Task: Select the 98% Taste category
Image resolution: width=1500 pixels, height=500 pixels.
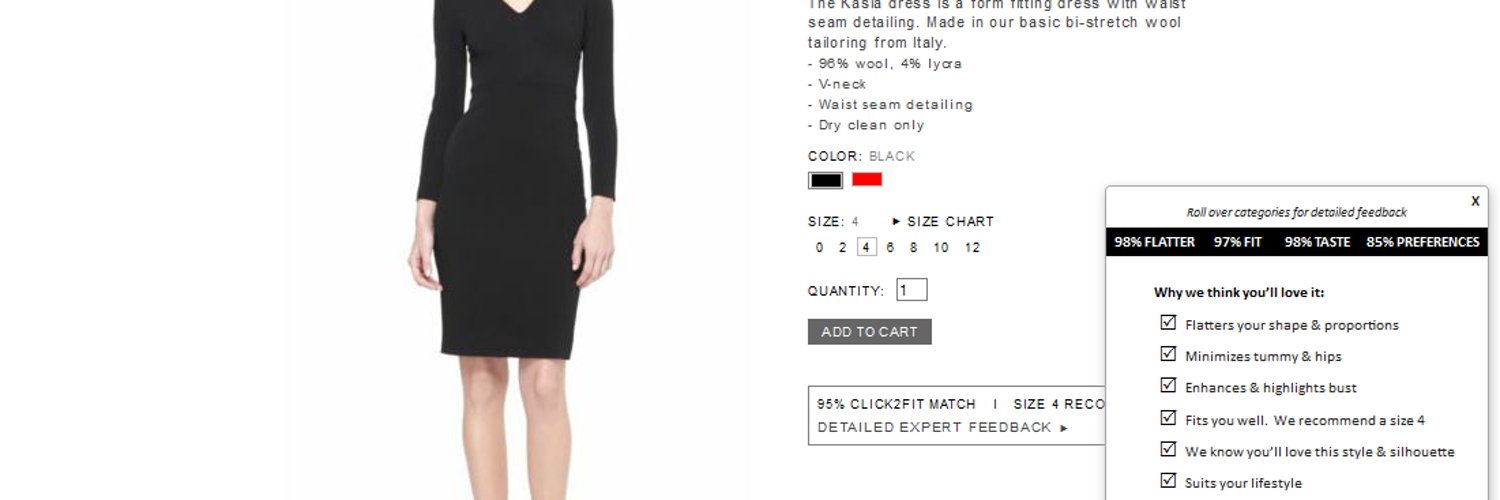Action: tap(1317, 242)
